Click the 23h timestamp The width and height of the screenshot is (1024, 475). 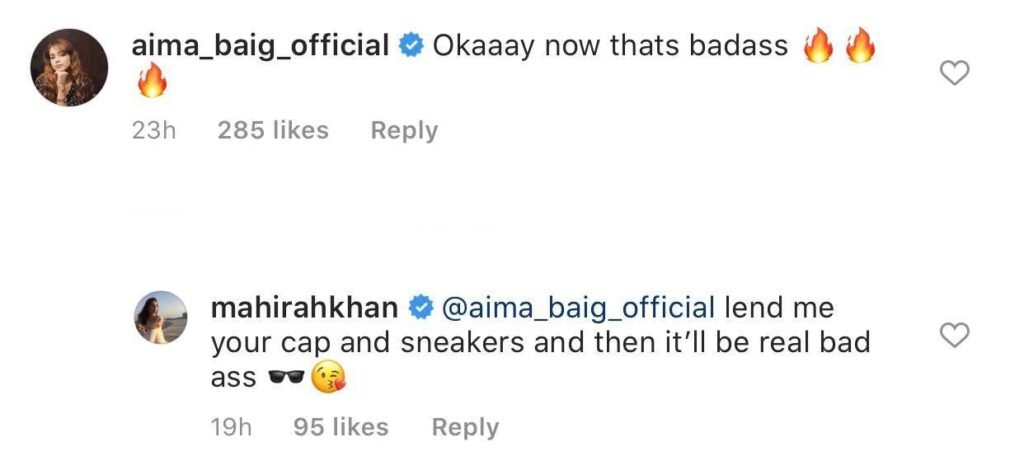tap(154, 130)
